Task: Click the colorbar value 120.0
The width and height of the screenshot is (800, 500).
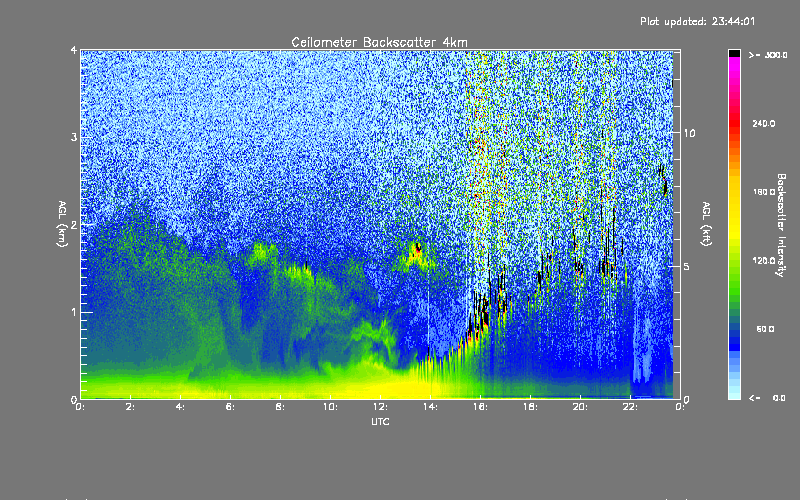Action: point(764,261)
